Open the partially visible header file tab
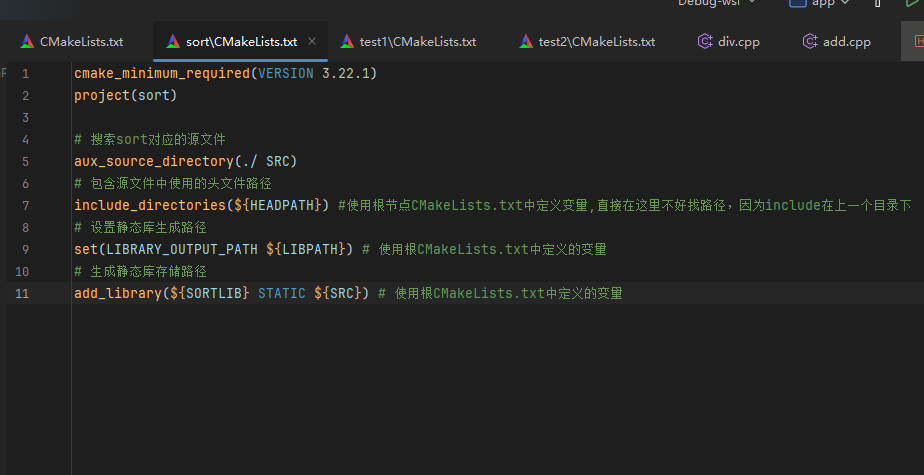The image size is (924, 475). (917, 42)
